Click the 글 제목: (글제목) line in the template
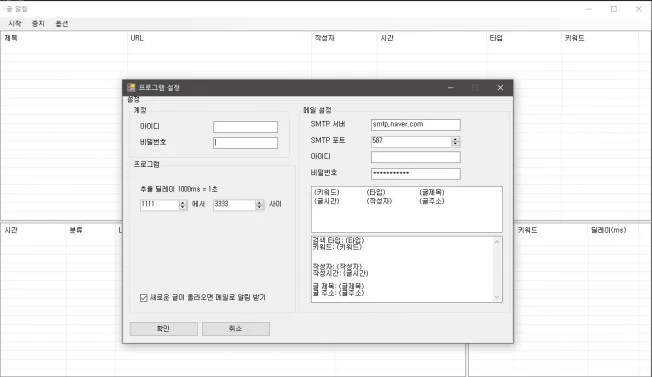652x377 pixels. click(x=338, y=286)
